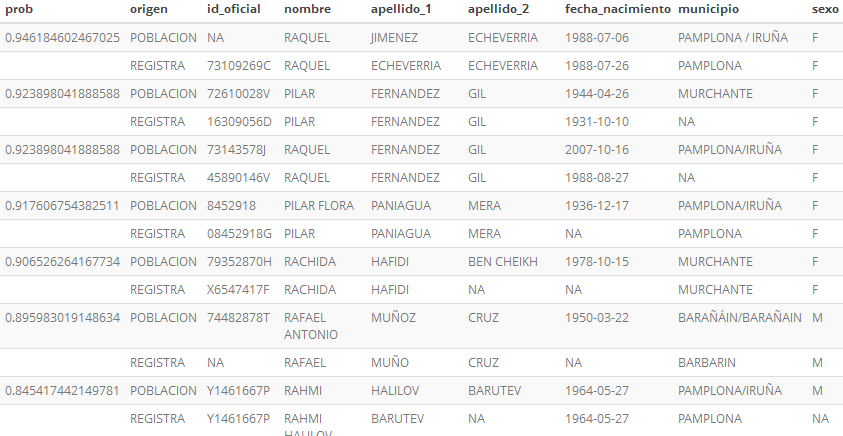This screenshot has height=436, width=843.
Task: Click the nombre column header
Action: coord(307,9)
